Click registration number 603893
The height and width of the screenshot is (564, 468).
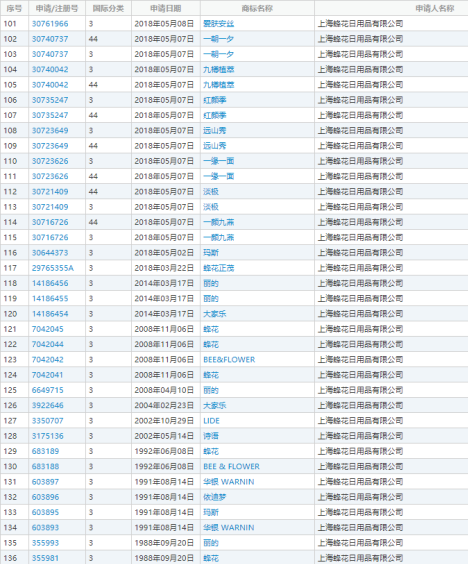tap(45, 528)
